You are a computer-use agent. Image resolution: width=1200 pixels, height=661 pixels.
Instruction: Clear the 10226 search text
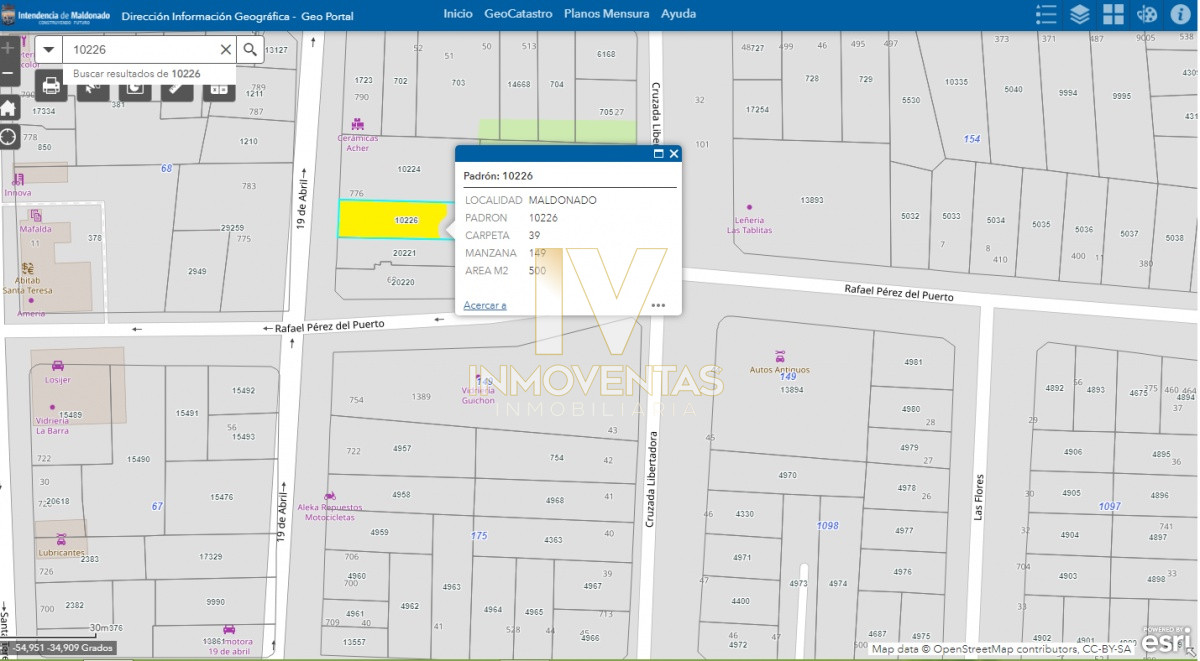click(225, 48)
